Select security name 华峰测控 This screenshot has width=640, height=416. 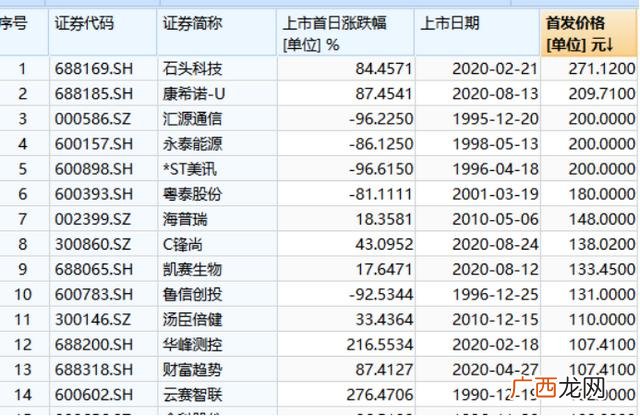[x=192, y=345]
